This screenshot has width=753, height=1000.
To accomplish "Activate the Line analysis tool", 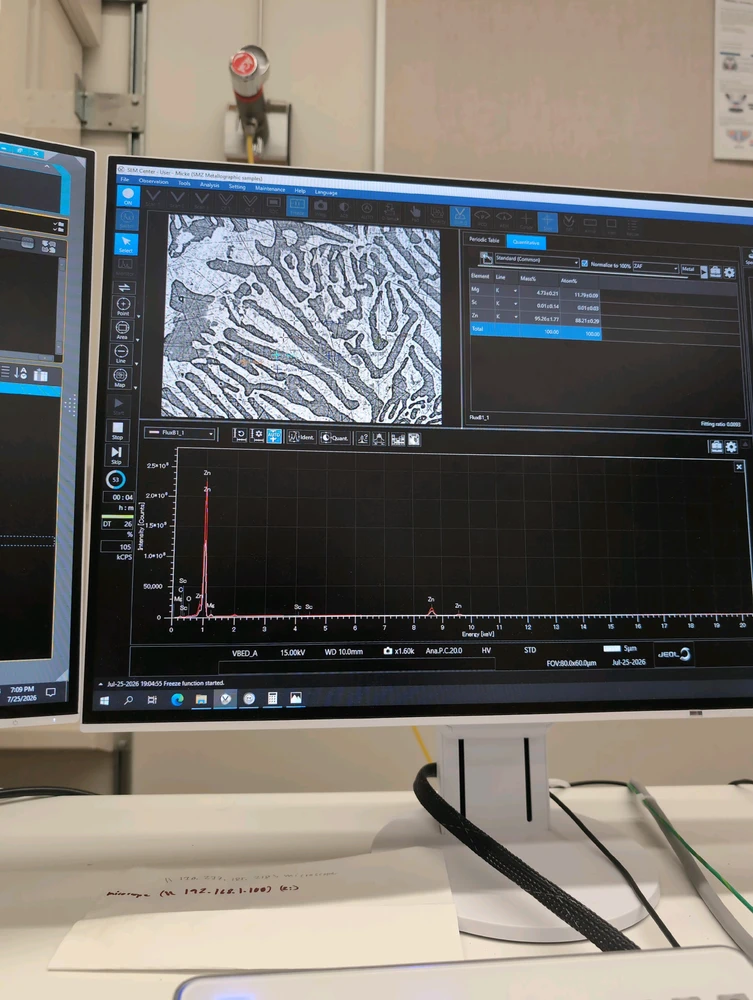I will pos(121,353).
